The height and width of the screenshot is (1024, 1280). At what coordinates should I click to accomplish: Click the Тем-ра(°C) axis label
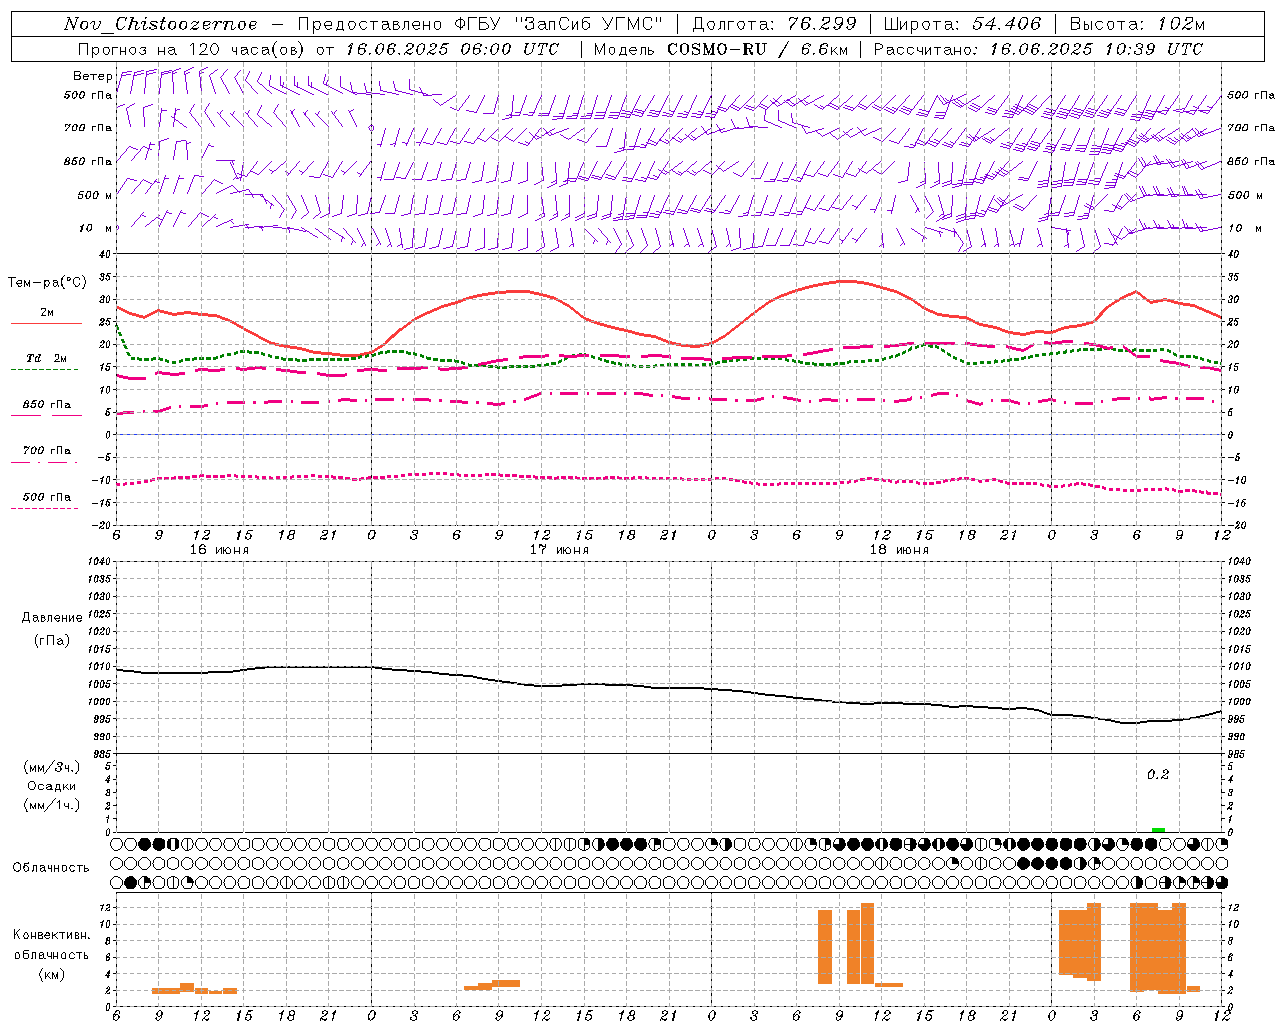pyautogui.click(x=47, y=283)
